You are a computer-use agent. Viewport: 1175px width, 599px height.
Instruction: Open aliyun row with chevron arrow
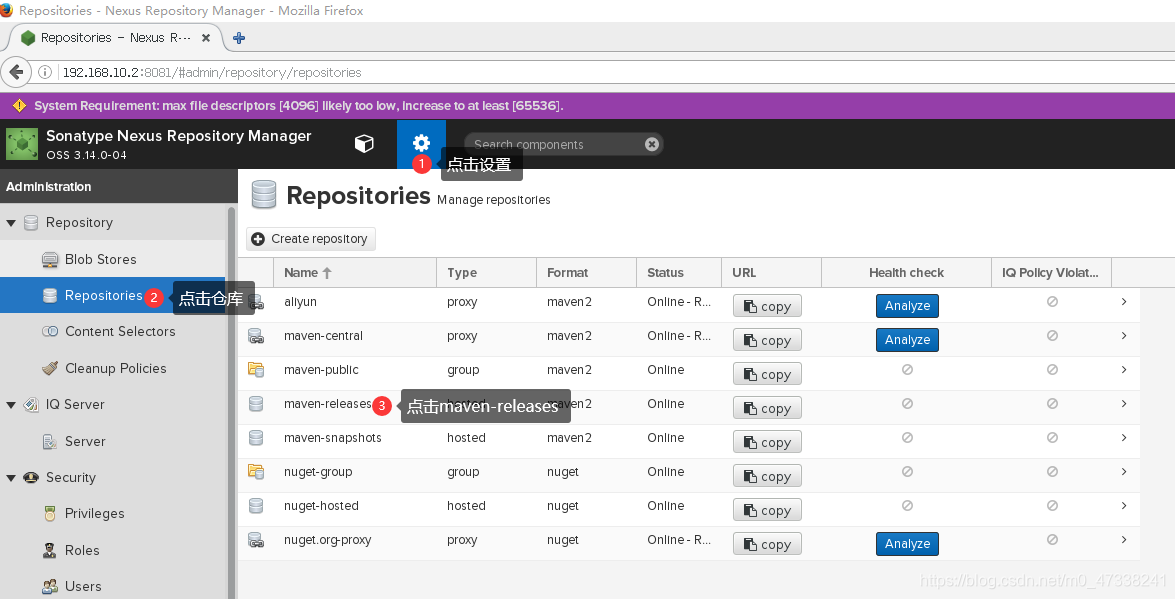click(x=1124, y=301)
